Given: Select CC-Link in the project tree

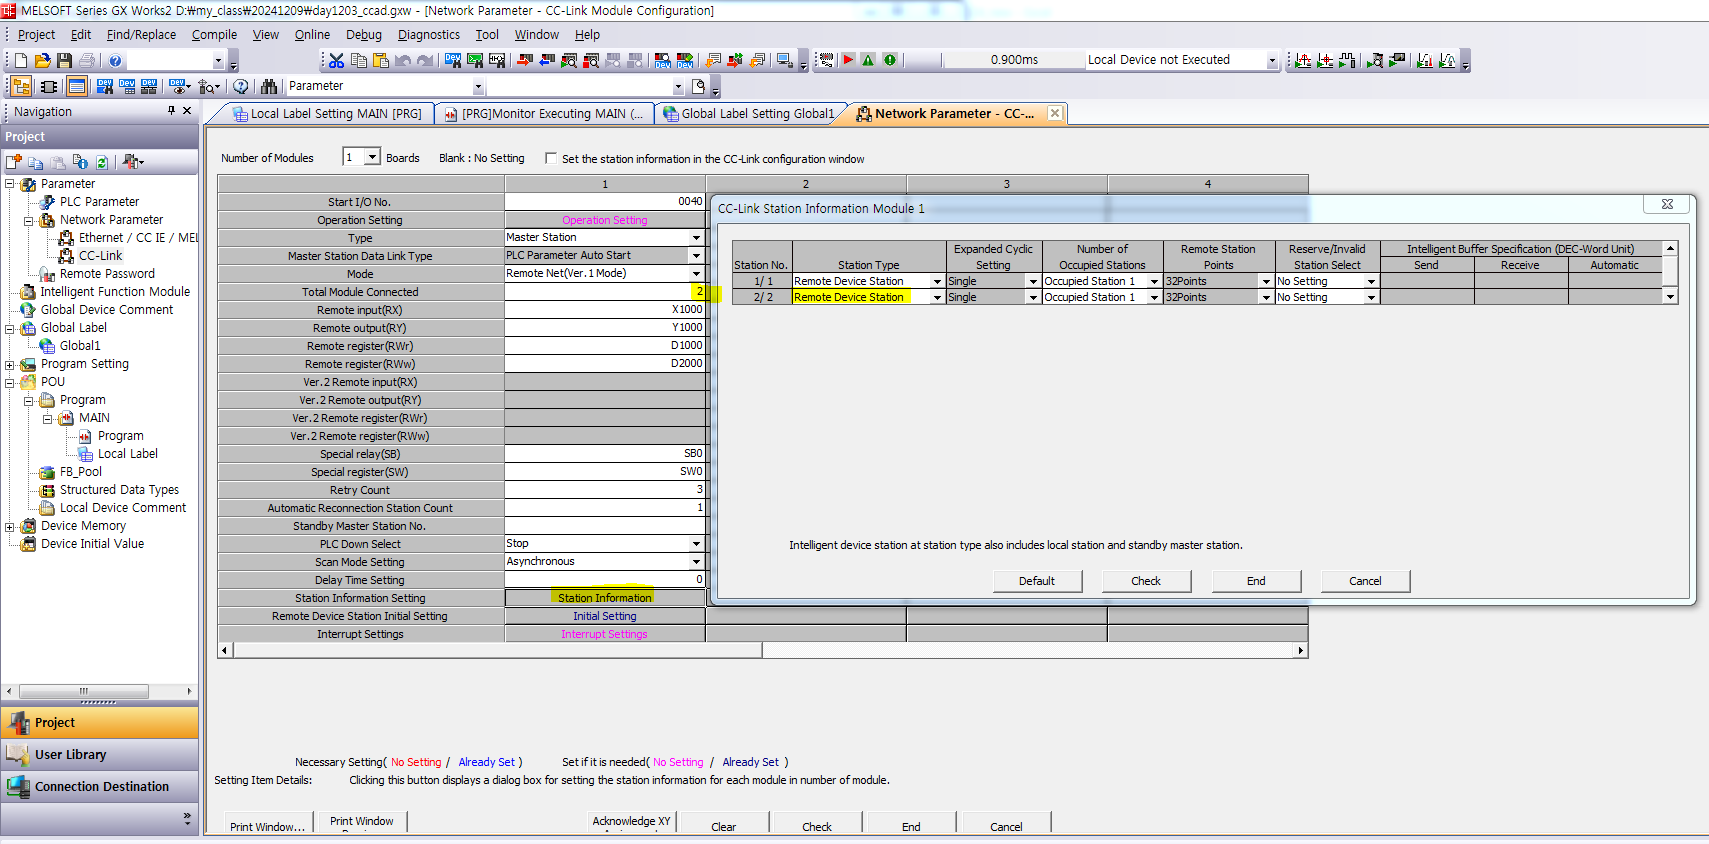Looking at the screenshot, I should (100, 256).
